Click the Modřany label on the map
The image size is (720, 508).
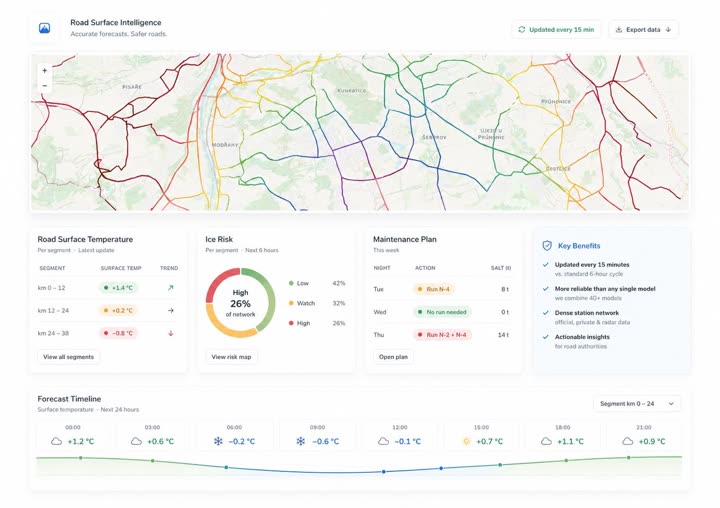pyautogui.click(x=225, y=145)
